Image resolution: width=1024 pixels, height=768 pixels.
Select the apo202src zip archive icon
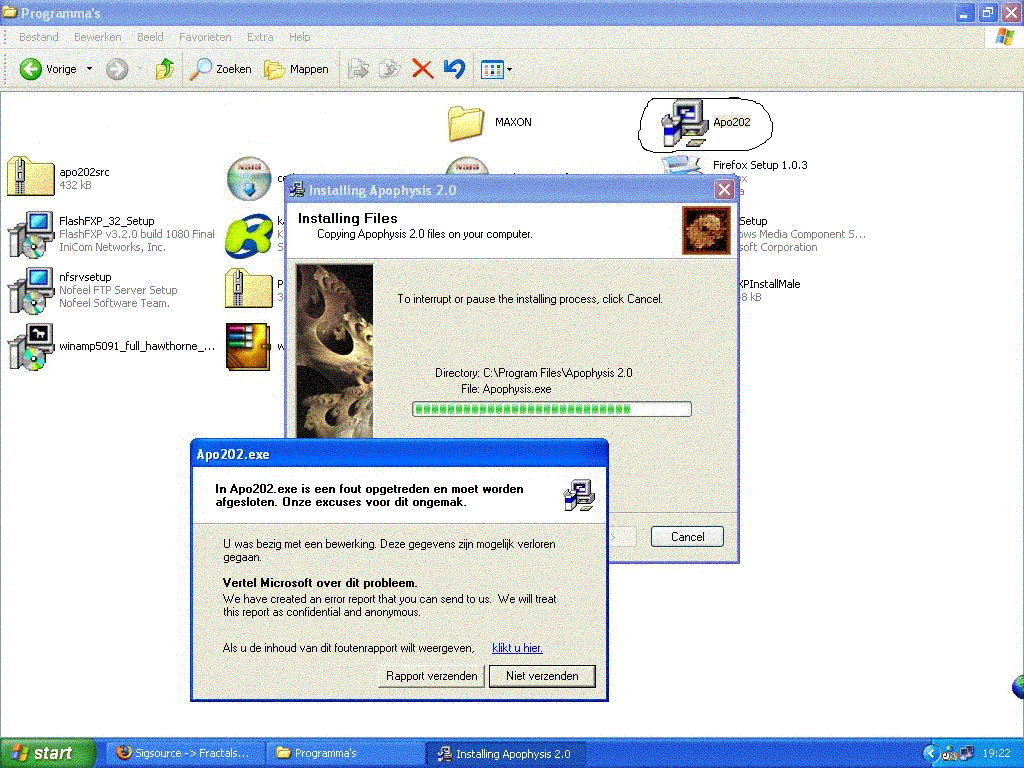coord(30,176)
